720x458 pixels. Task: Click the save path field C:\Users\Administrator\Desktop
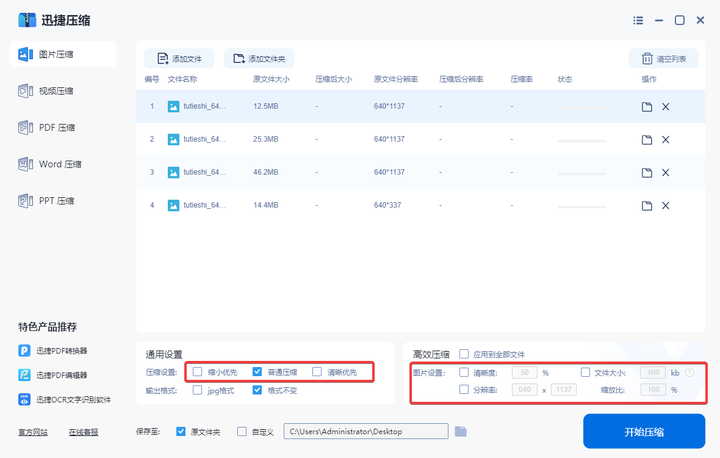coord(366,431)
